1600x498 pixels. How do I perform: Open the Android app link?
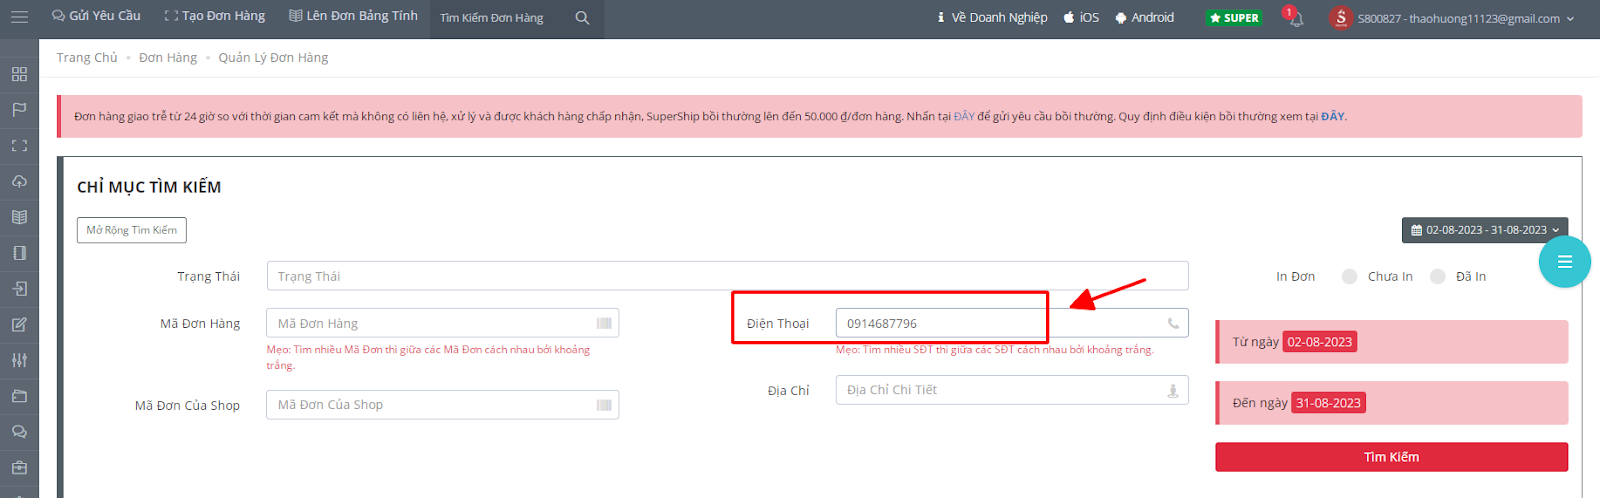[1145, 18]
